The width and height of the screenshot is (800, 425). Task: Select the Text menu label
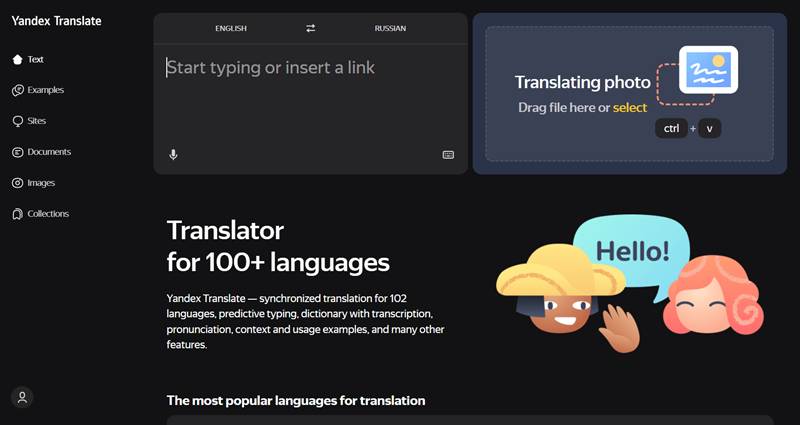(x=36, y=59)
